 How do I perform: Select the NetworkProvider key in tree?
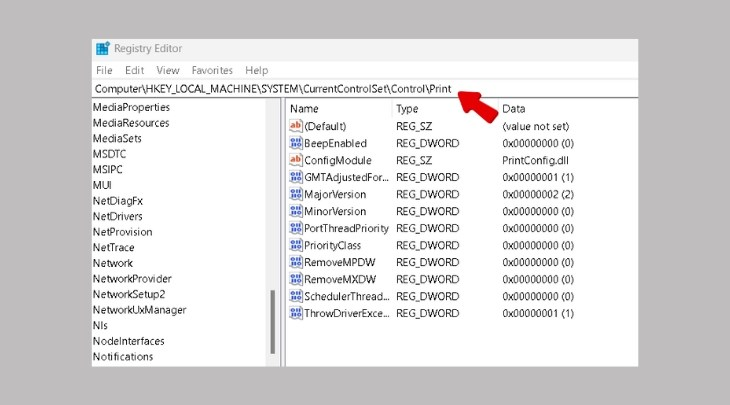point(132,279)
